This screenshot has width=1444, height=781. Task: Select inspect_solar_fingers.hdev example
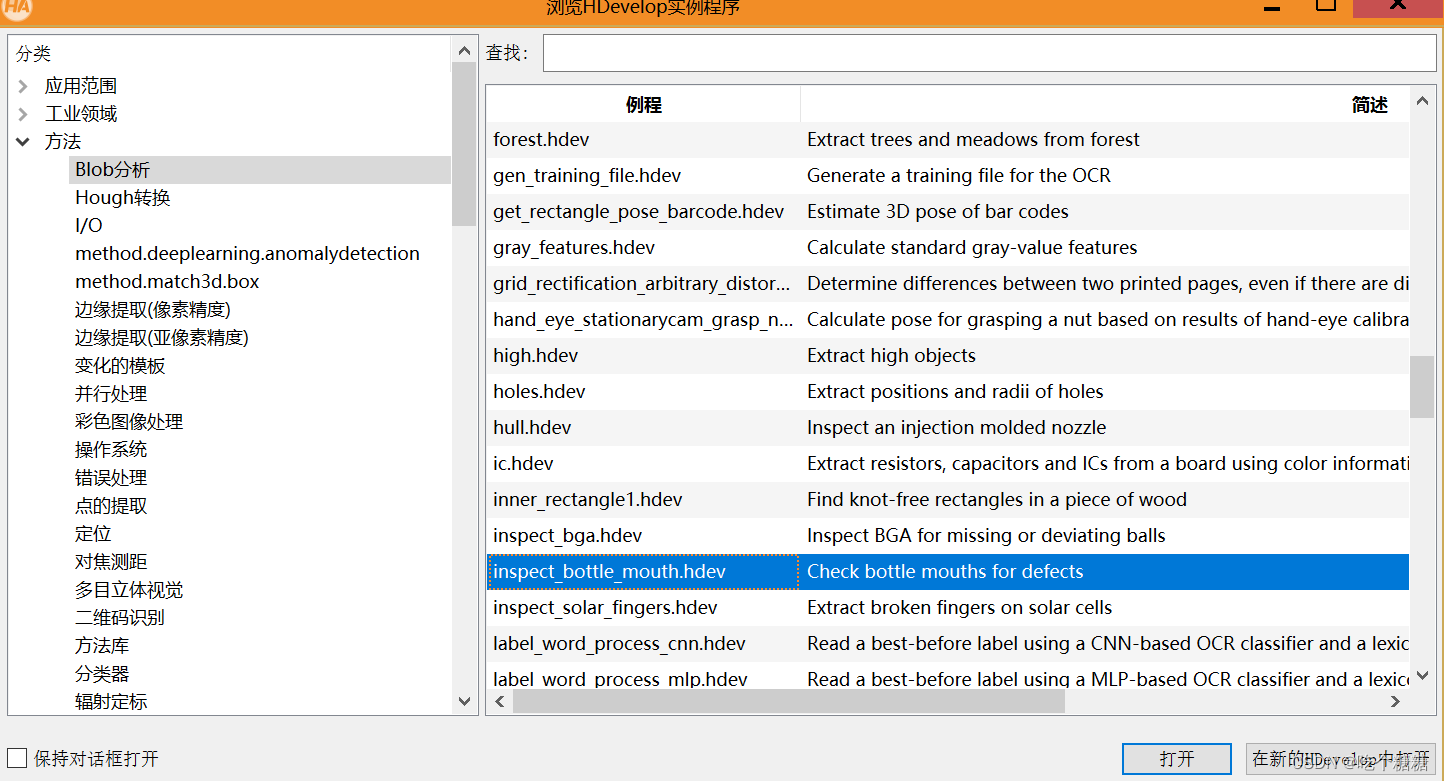[605, 608]
